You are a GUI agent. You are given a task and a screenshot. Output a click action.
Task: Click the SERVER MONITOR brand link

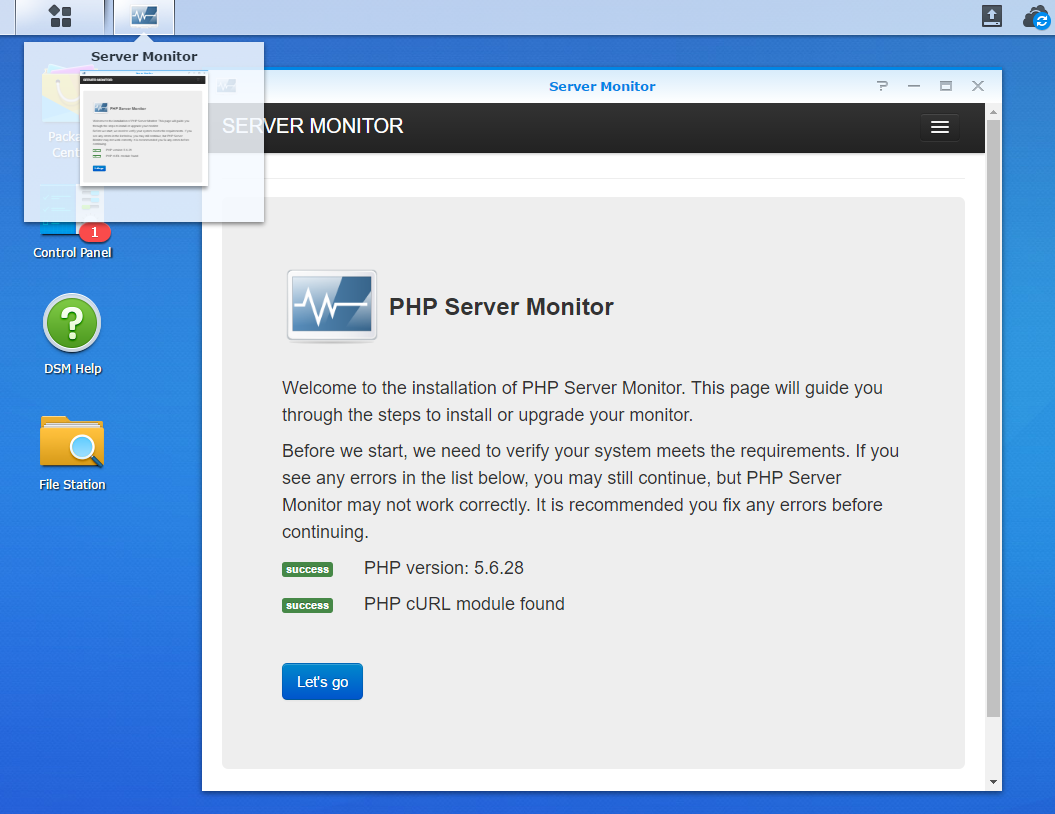coord(313,126)
